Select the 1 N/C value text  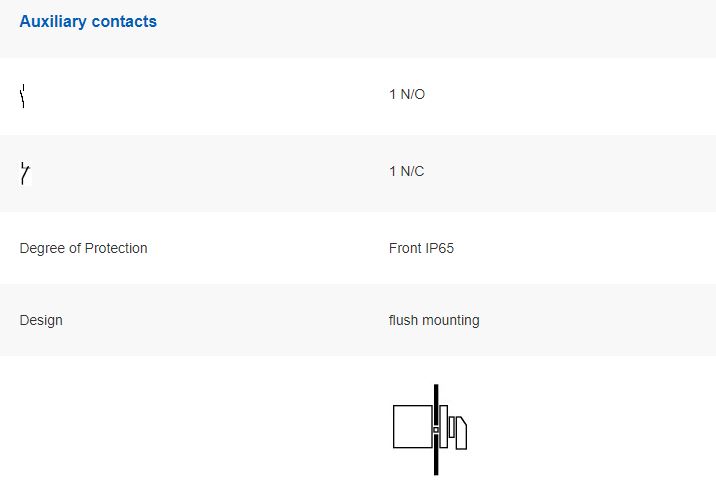[406, 171]
